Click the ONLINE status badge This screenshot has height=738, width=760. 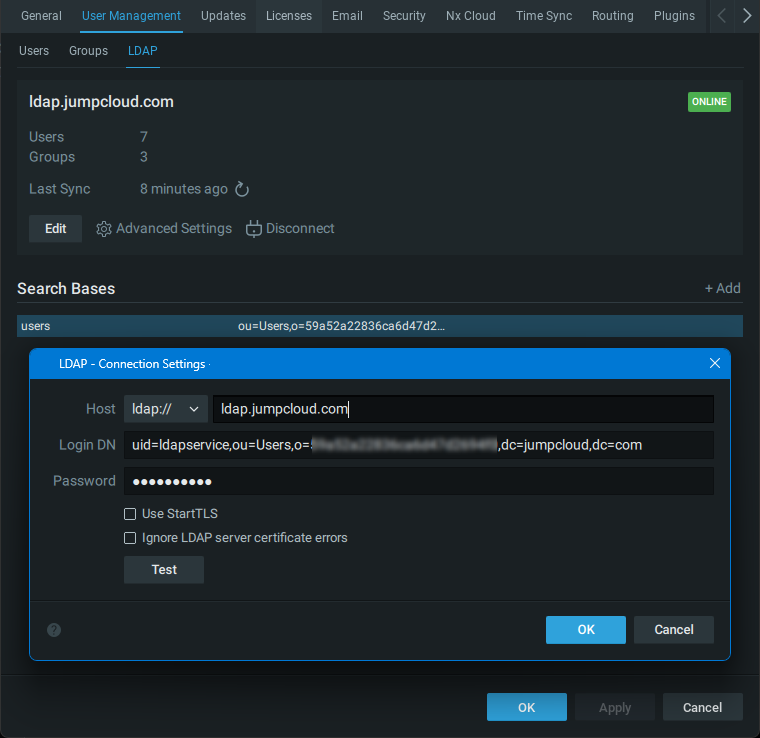[x=709, y=102]
